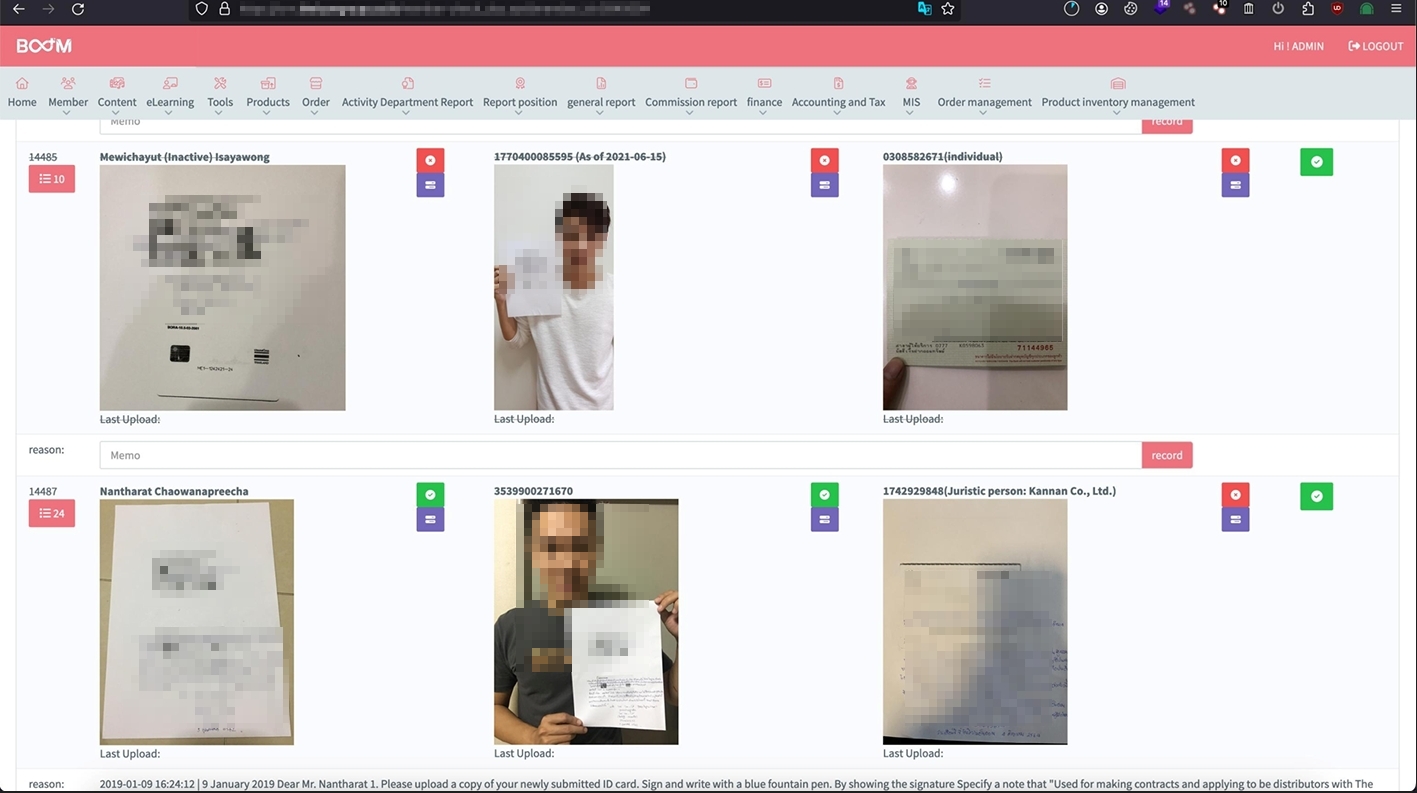Approve member 14485 with the green check toggle
This screenshot has height=793, width=1417.
coord(1316,161)
